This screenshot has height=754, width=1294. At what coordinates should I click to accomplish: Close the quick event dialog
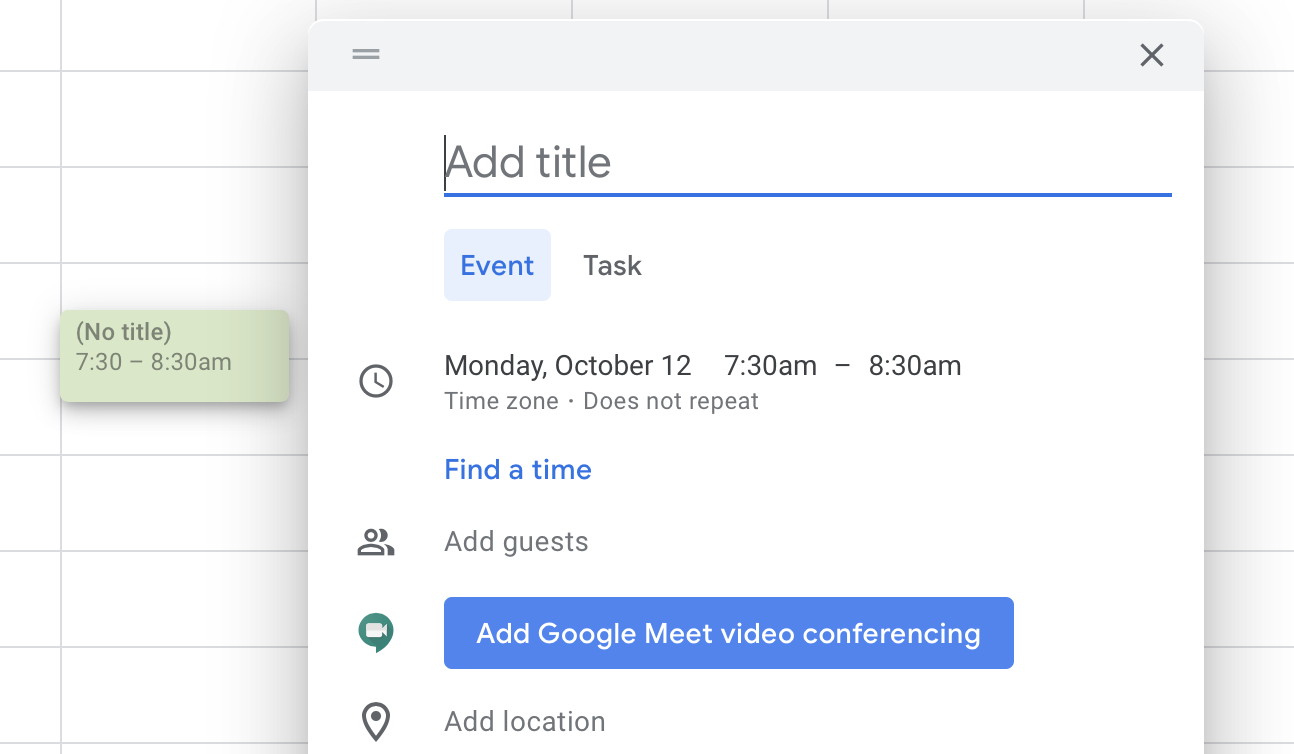pos(1152,55)
